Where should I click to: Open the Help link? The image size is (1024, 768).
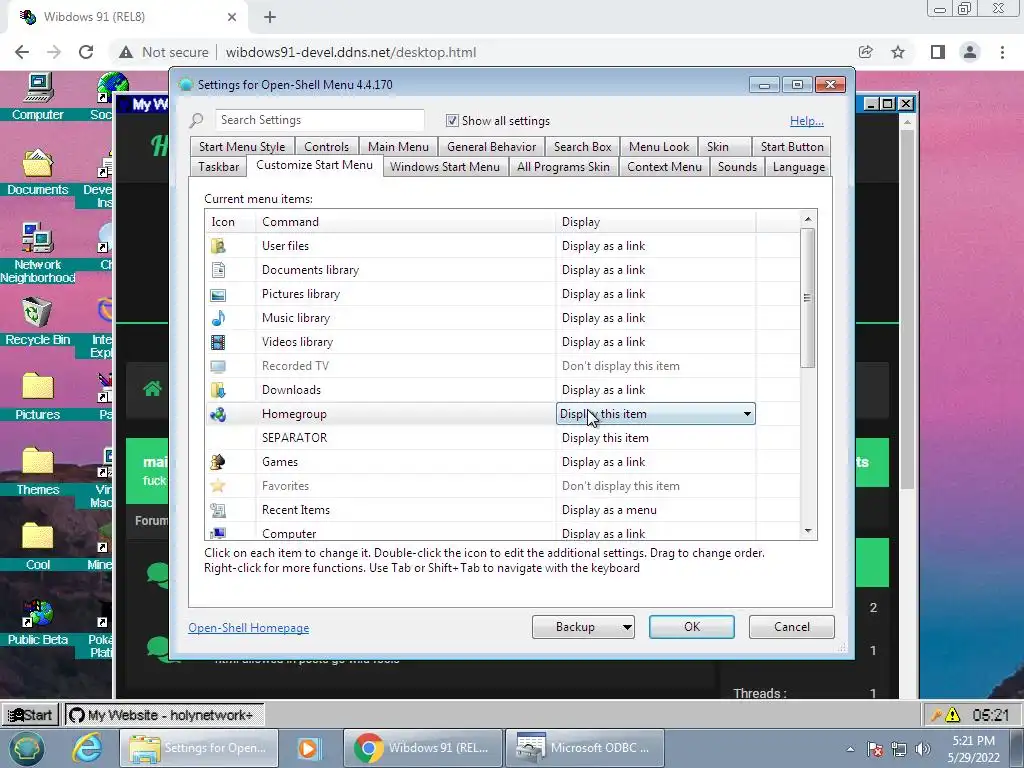coord(807,121)
